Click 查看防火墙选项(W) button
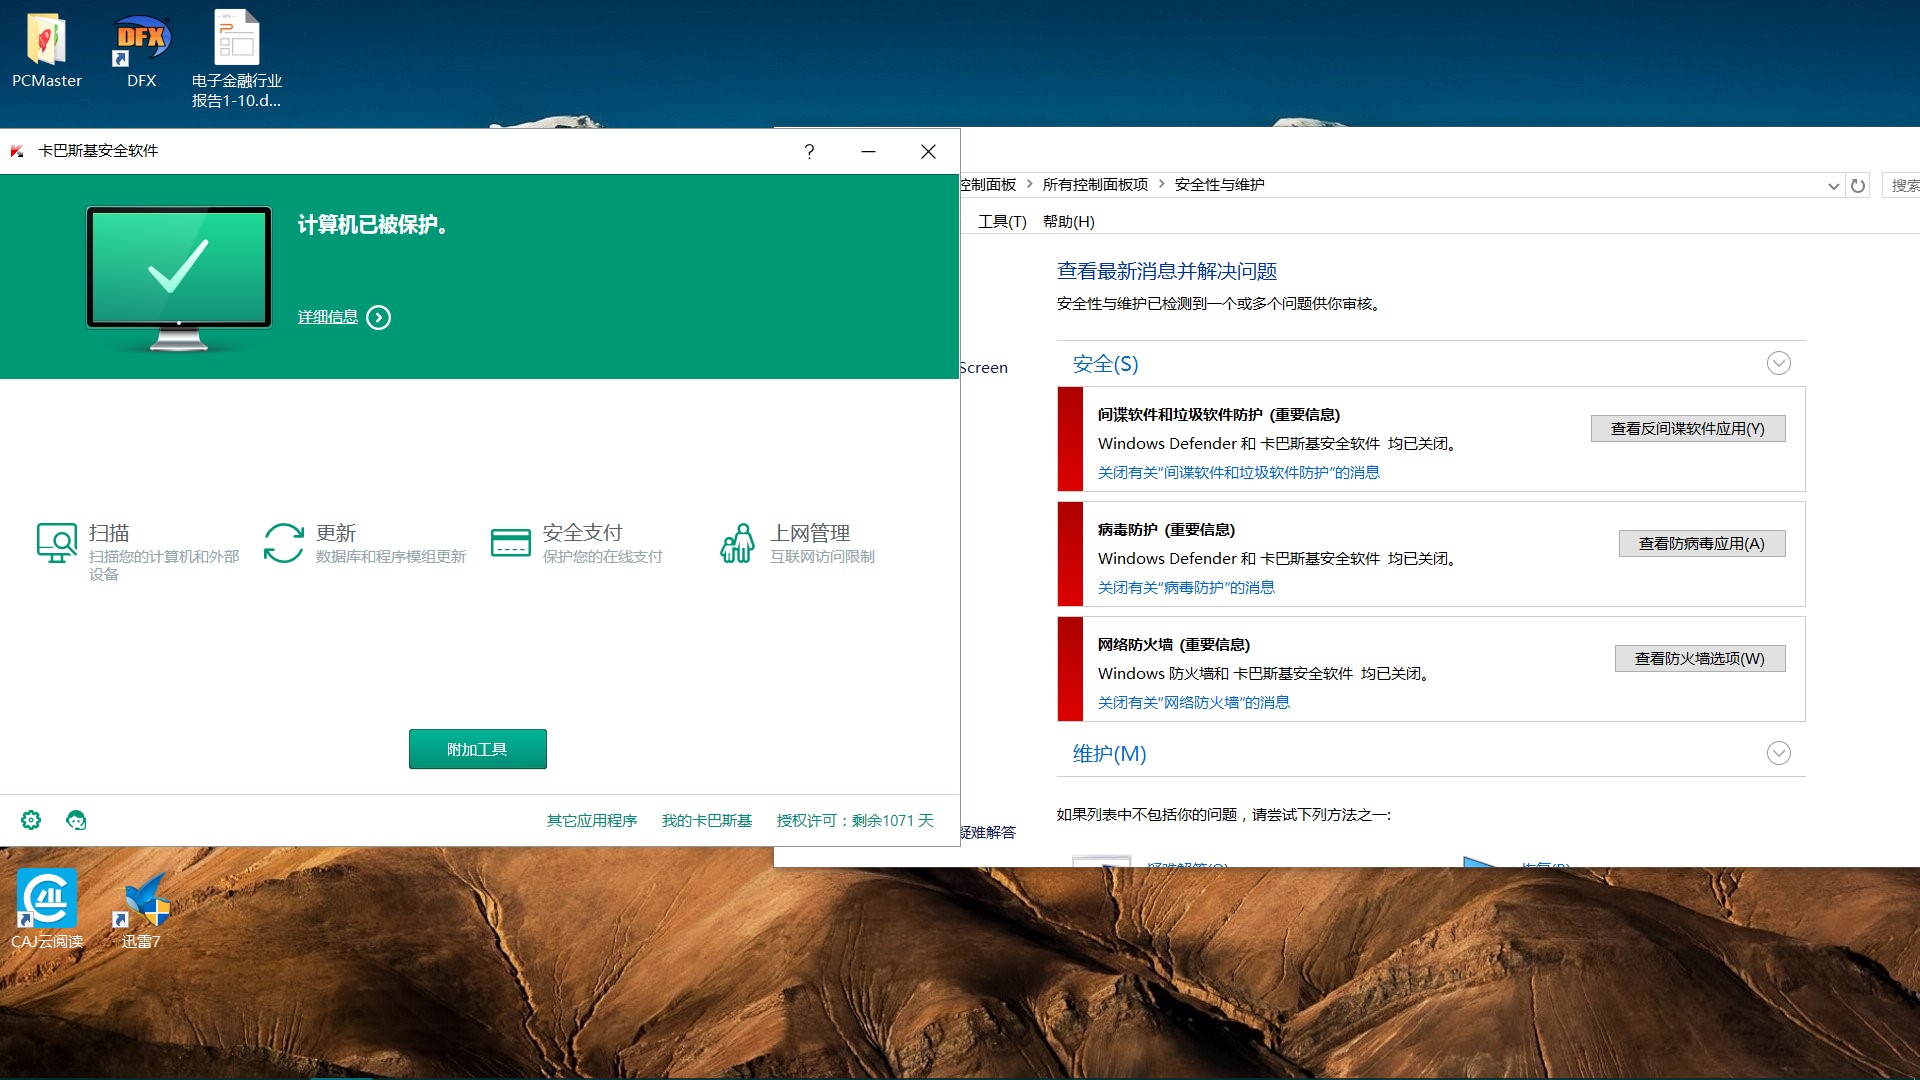 coord(1699,658)
